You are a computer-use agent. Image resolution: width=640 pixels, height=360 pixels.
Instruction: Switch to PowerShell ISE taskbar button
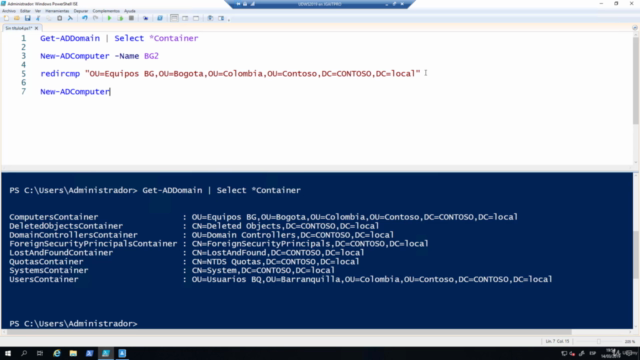click(106, 353)
